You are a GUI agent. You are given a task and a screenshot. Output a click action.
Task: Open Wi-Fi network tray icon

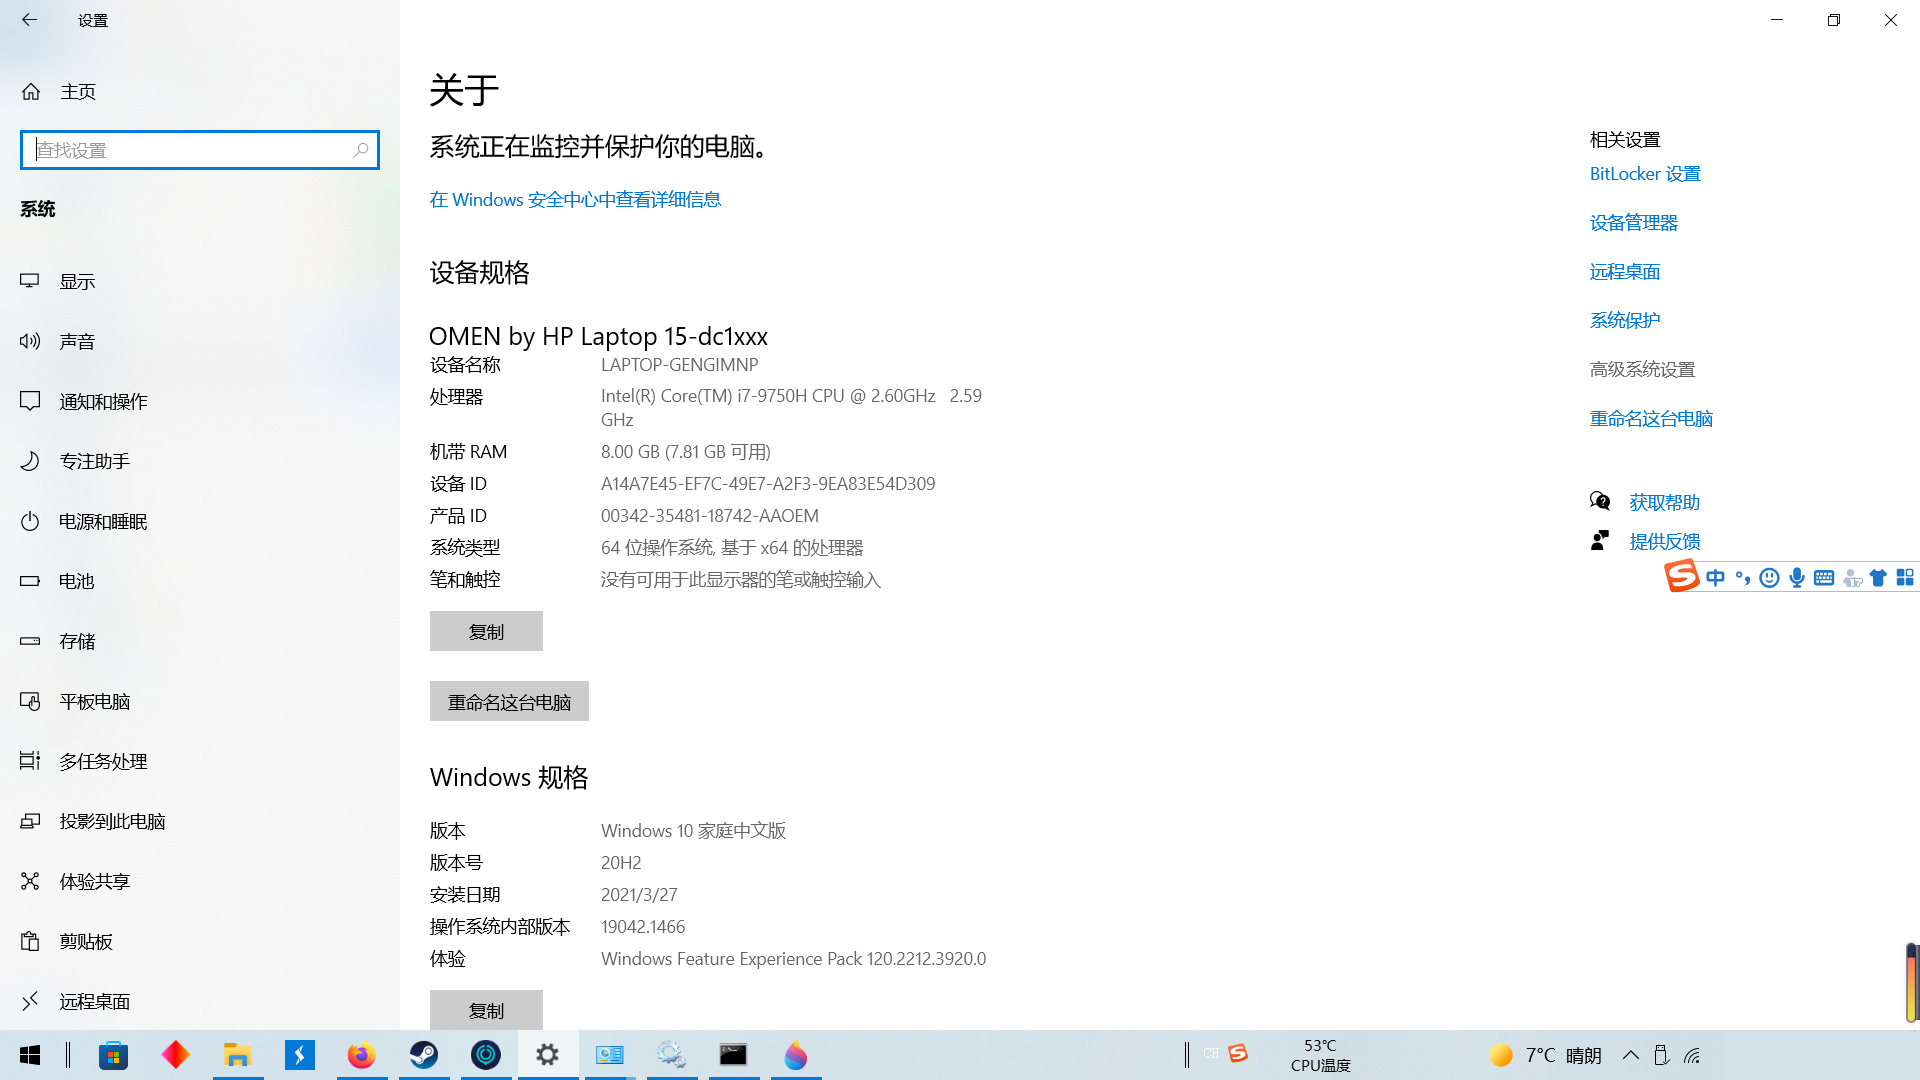pyautogui.click(x=1692, y=1055)
